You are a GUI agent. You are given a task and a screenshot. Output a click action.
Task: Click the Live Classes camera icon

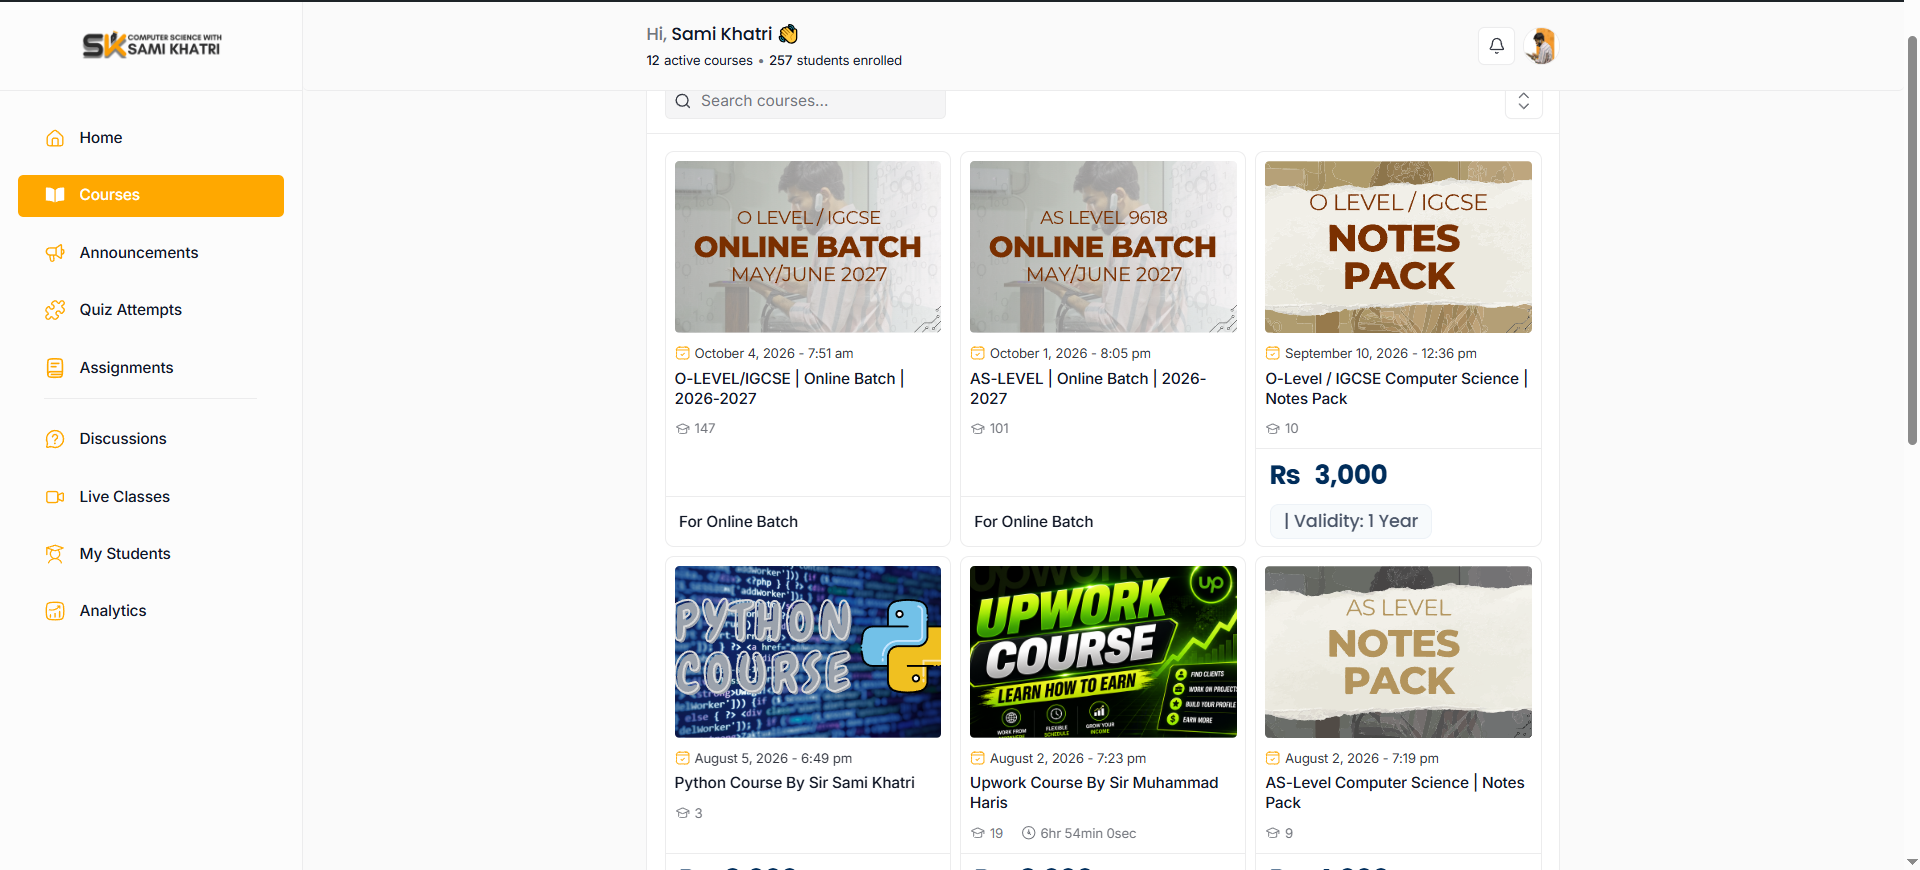tap(55, 497)
